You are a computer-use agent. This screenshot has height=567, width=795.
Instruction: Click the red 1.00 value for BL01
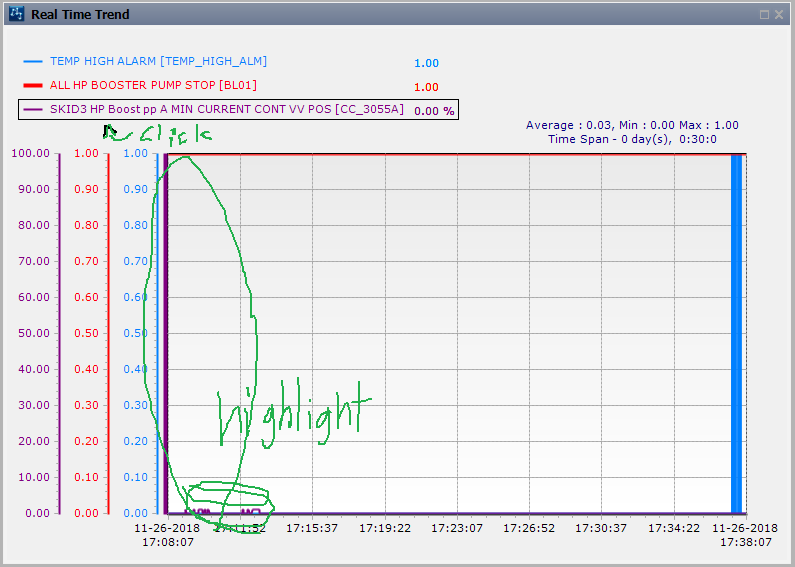[426, 87]
